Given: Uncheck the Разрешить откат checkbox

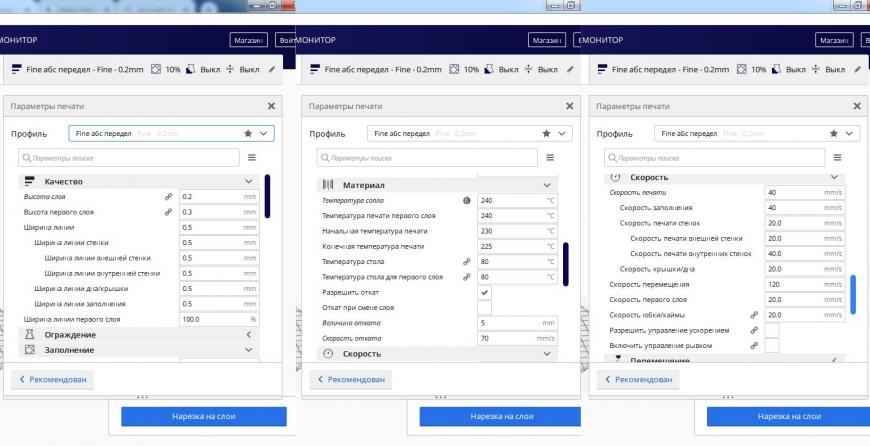Looking at the screenshot, I should tap(484, 292).
